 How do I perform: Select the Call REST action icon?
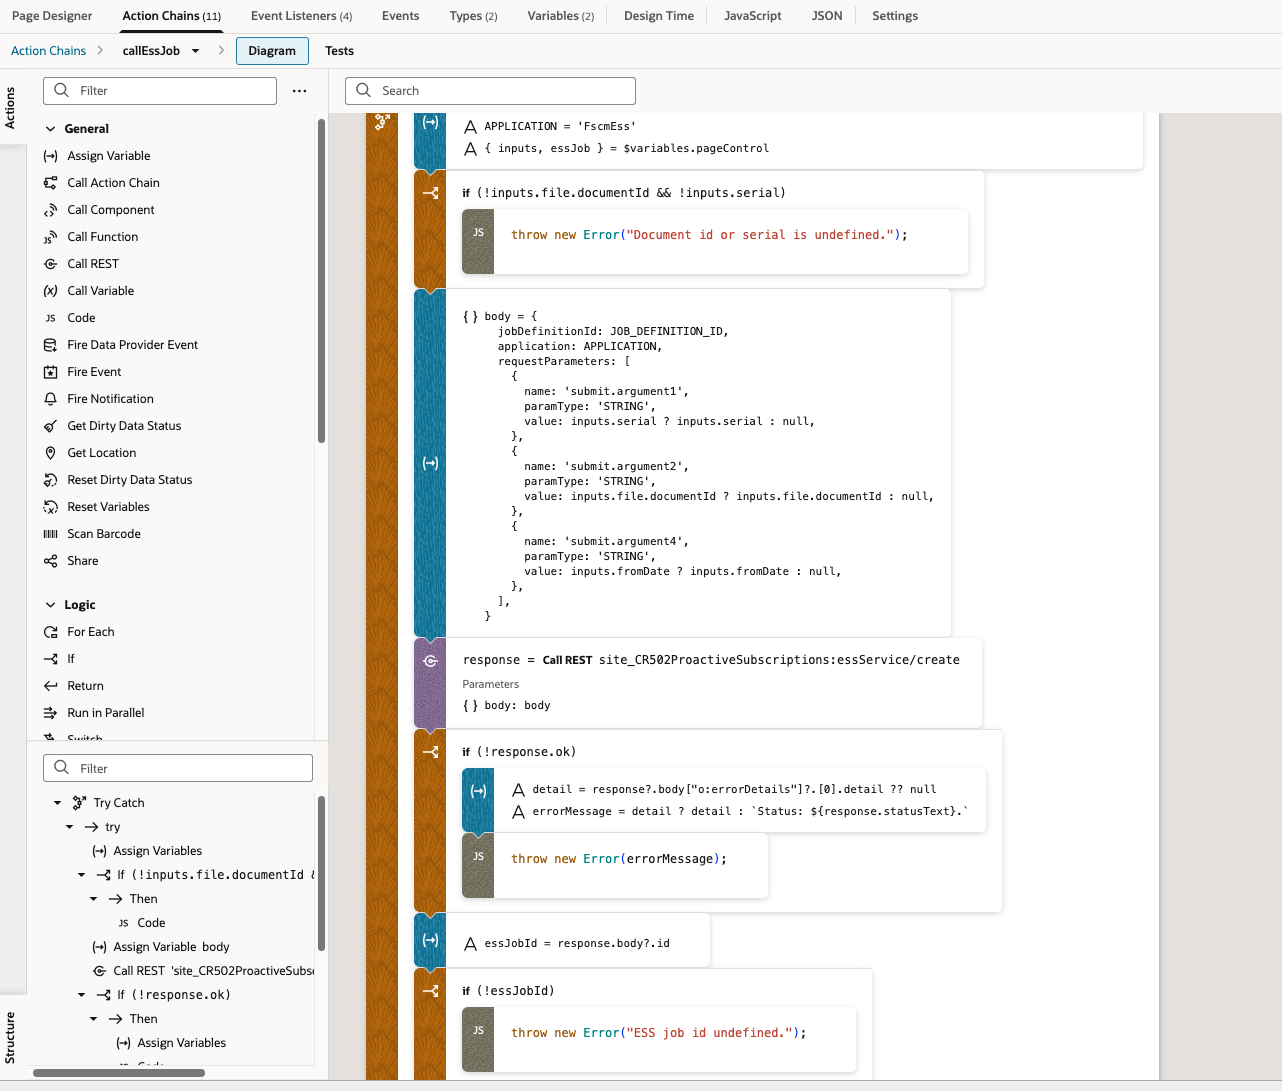[x=50, y=264]
